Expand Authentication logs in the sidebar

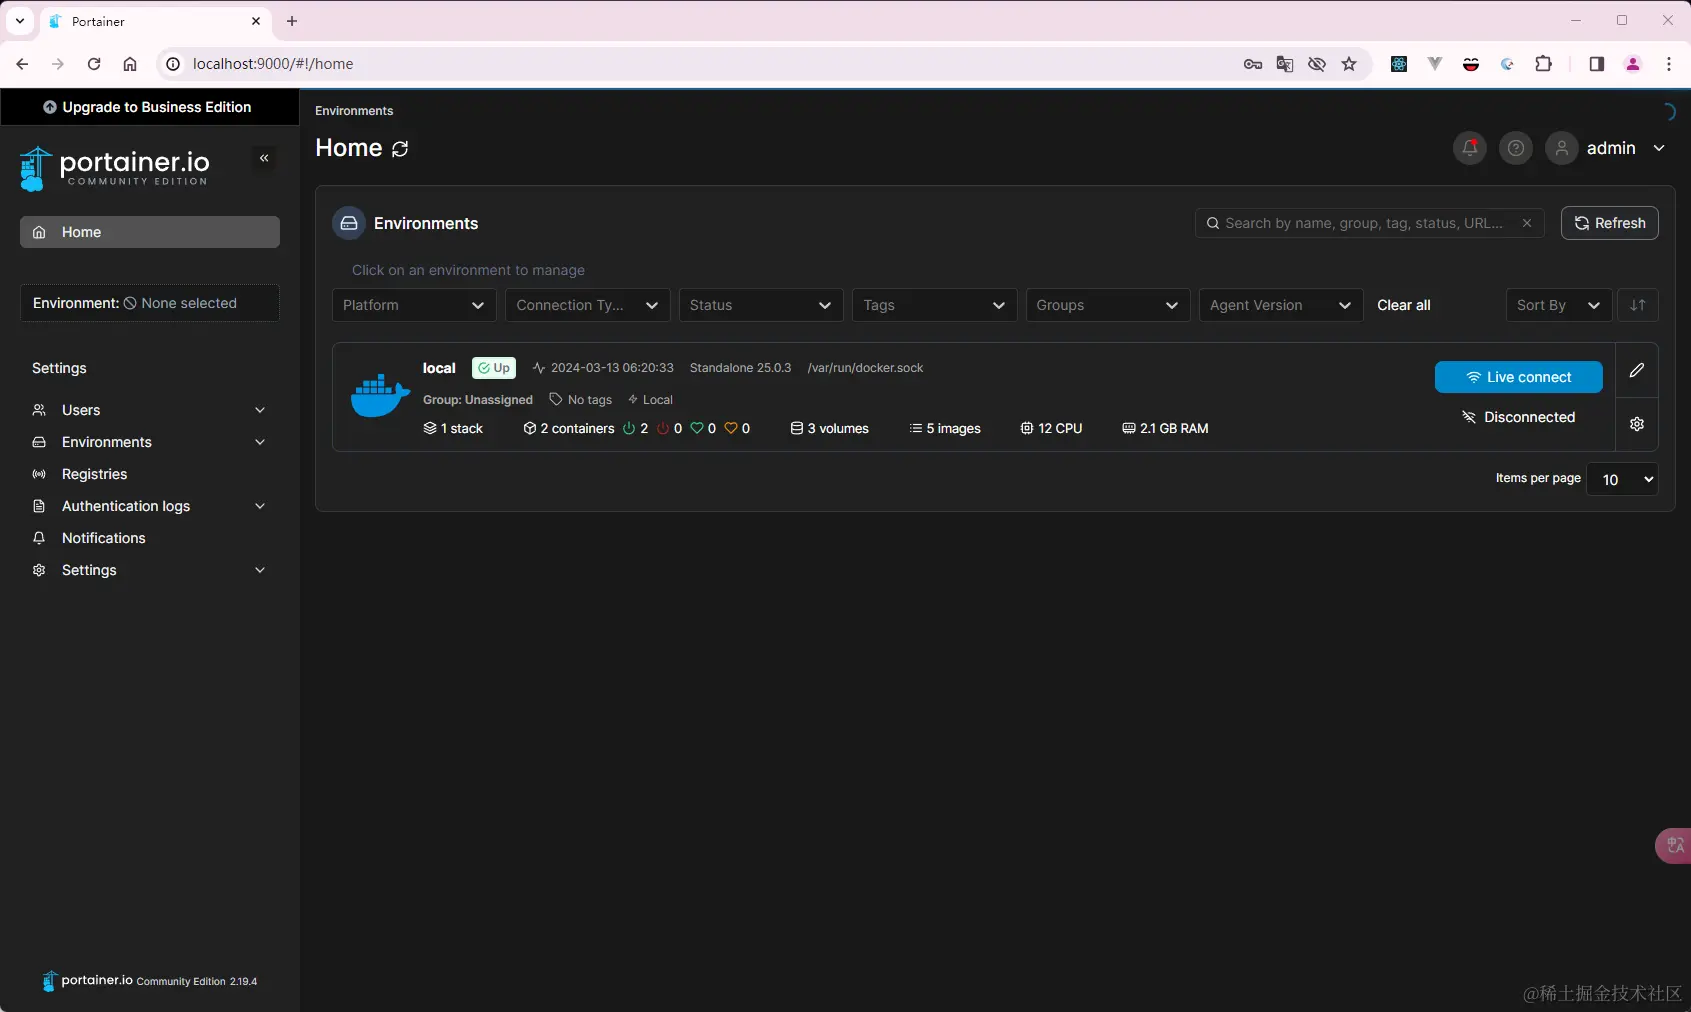coord(150,506)
